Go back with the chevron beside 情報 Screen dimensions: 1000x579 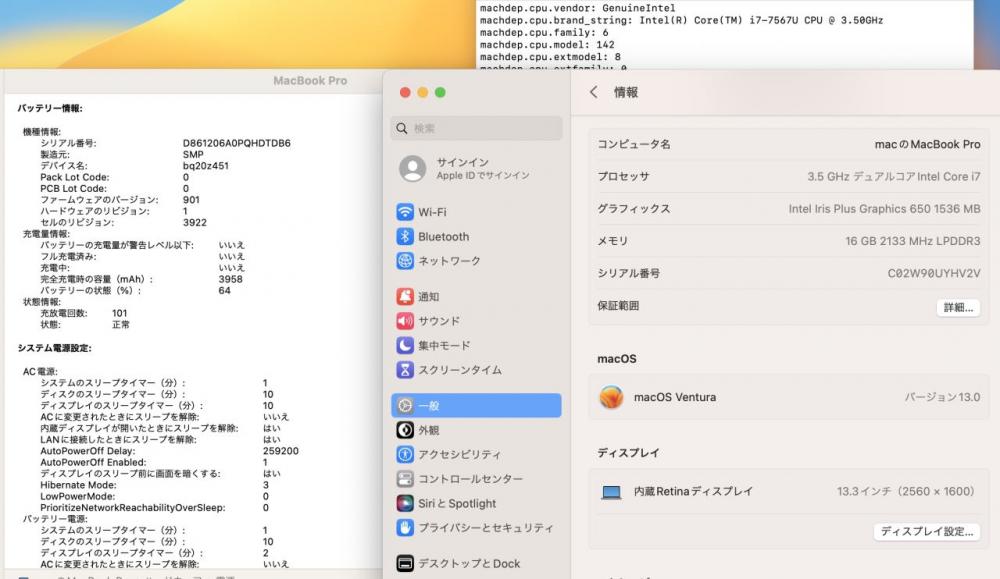[594, 92]
